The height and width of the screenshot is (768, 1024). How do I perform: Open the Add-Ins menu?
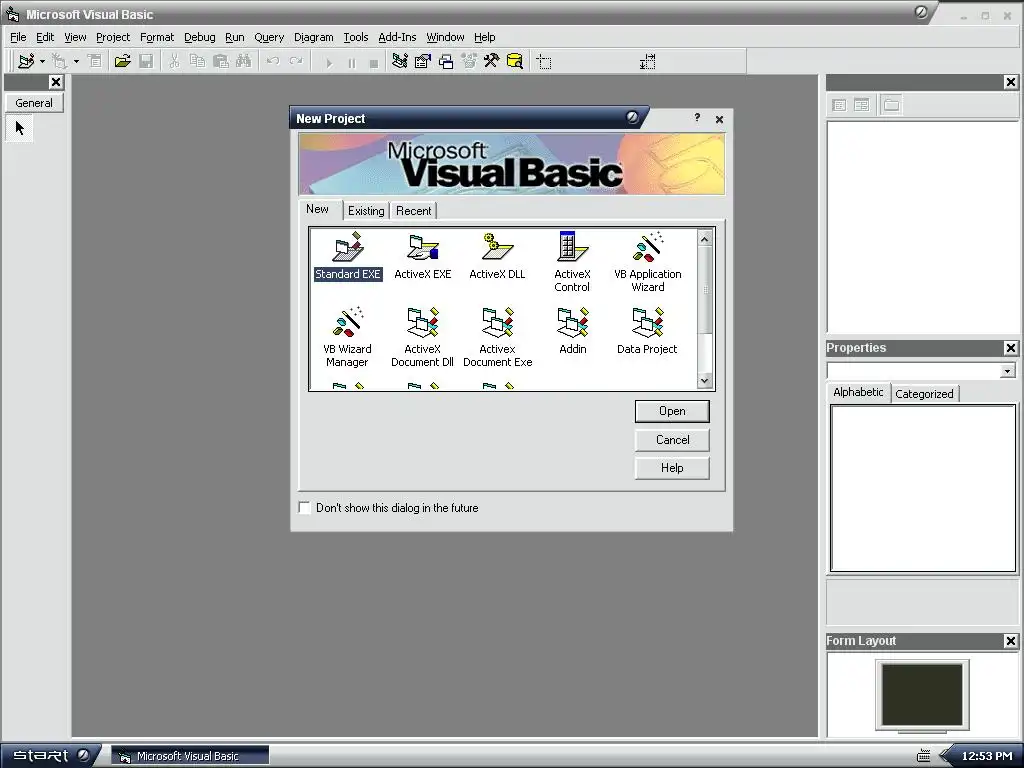(397, 37)
